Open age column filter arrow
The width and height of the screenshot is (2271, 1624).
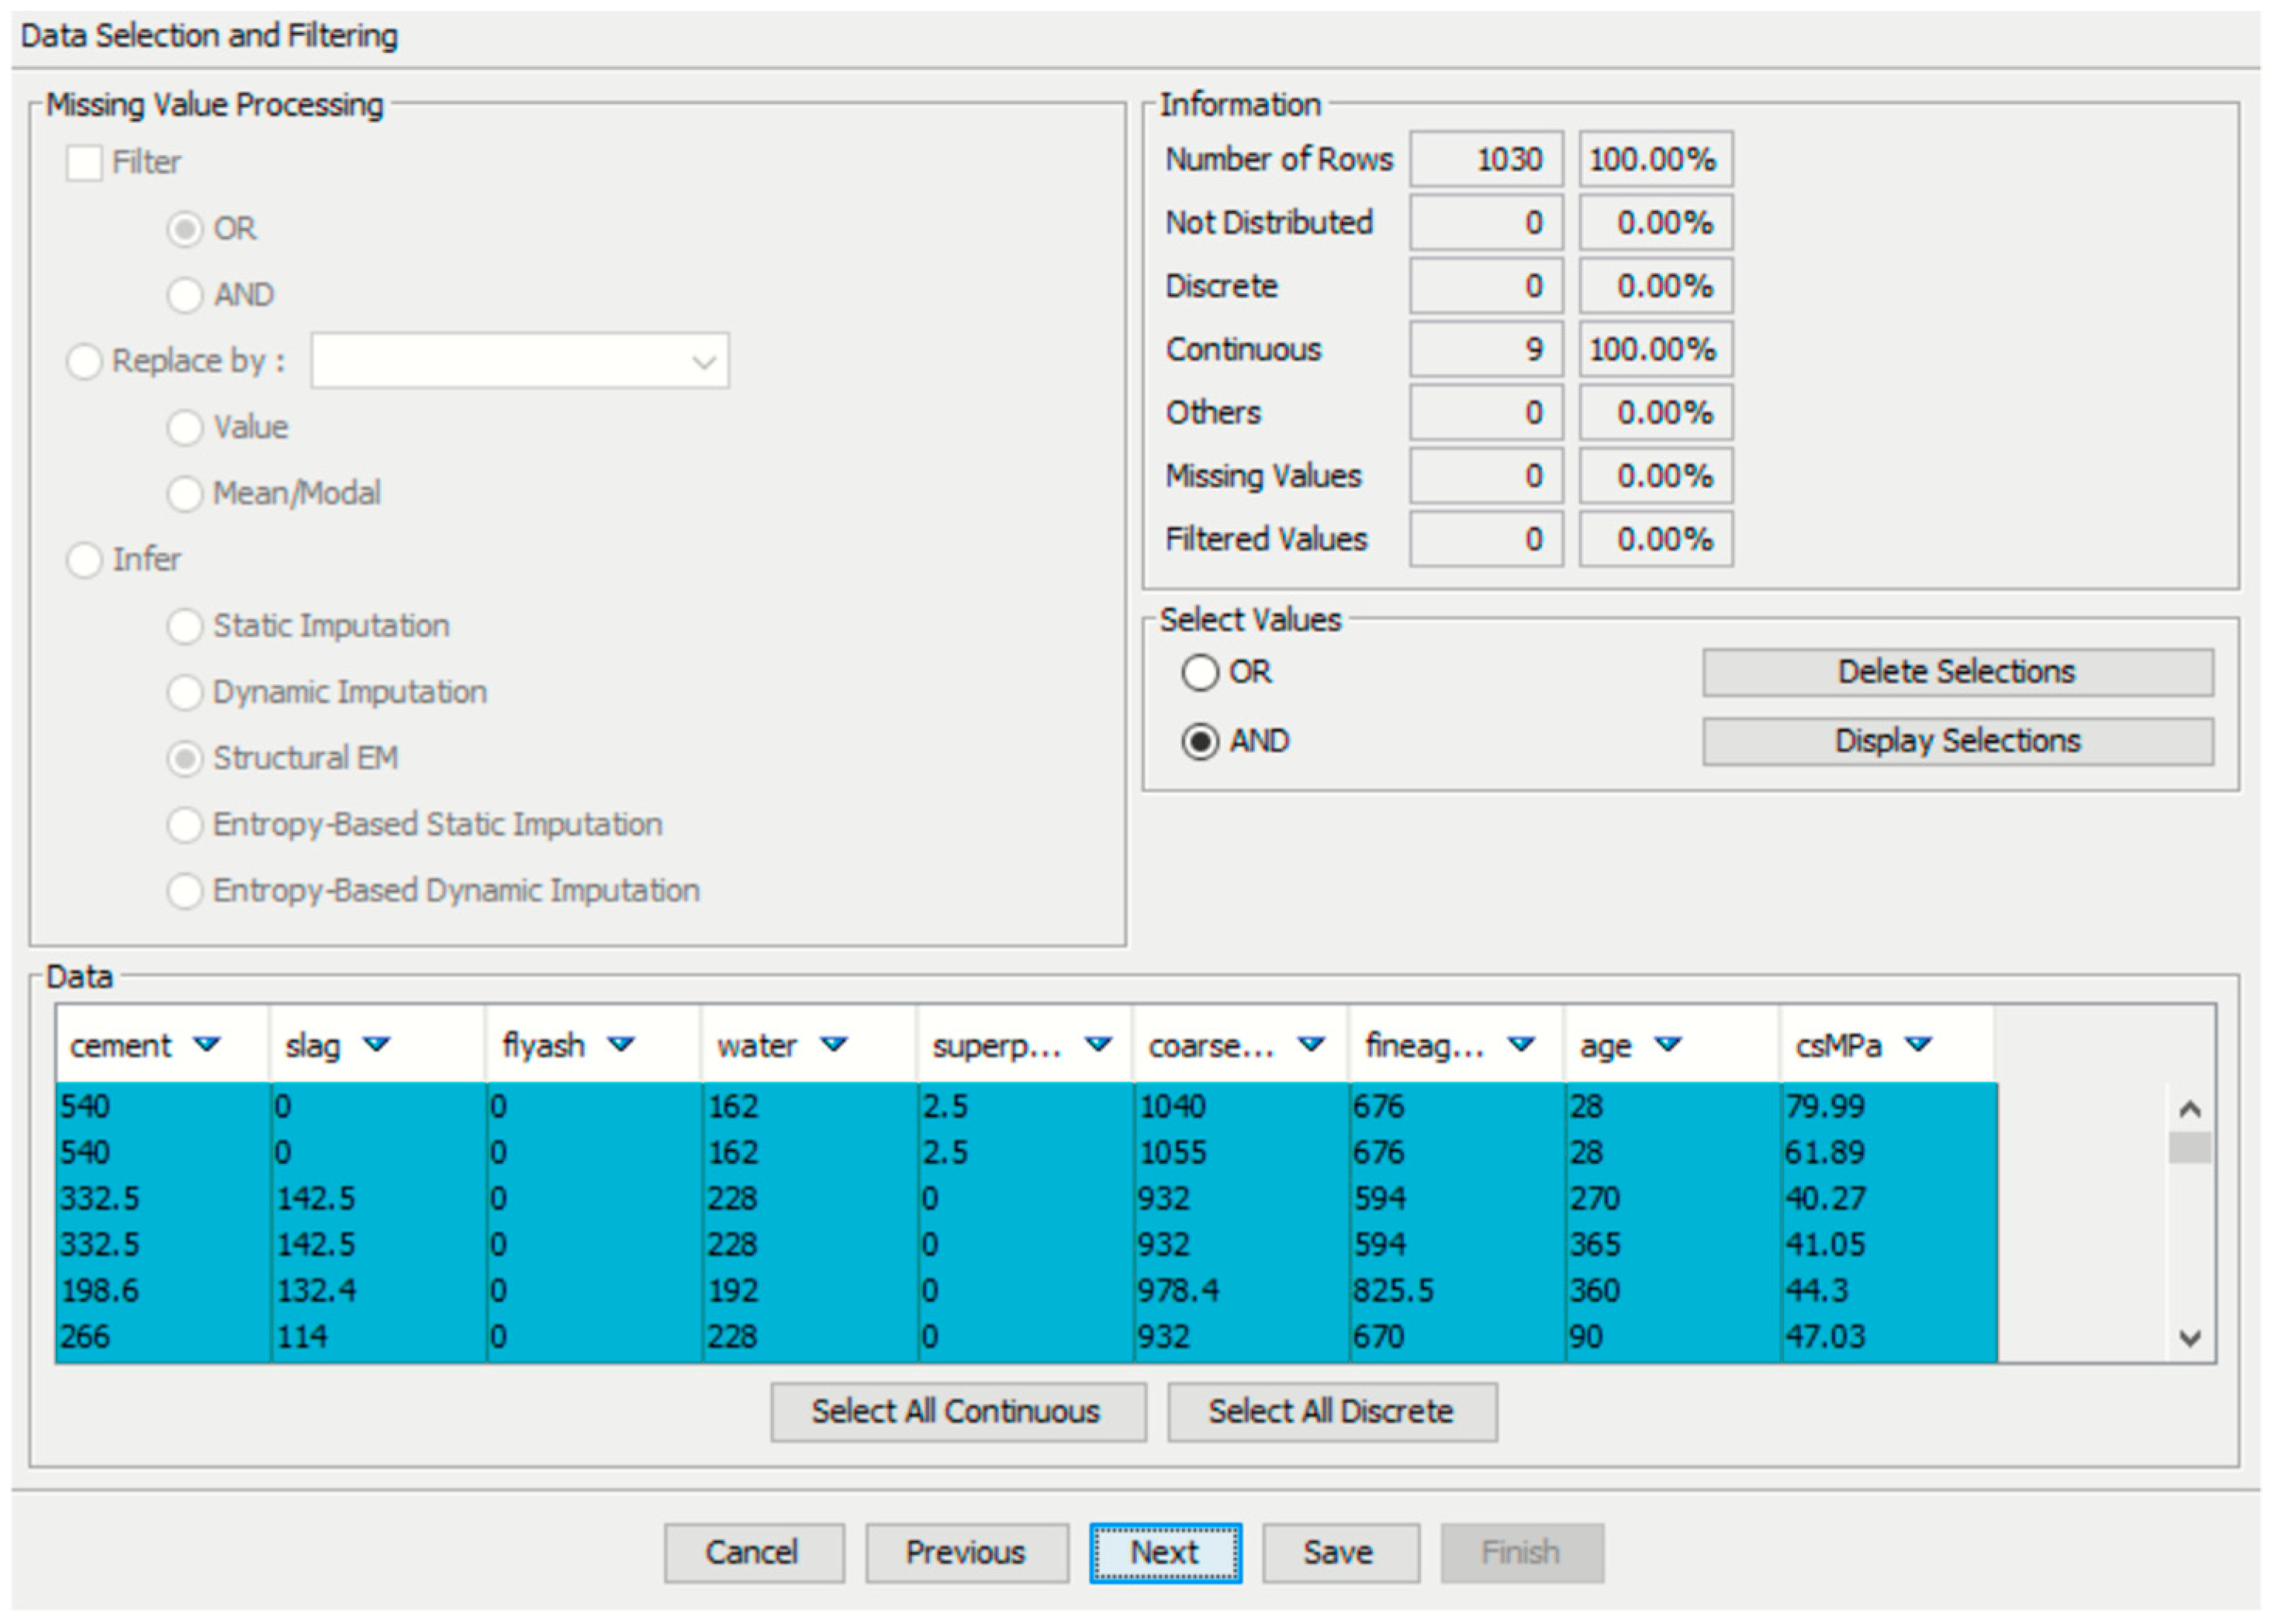click(x=1668, y=1044)
